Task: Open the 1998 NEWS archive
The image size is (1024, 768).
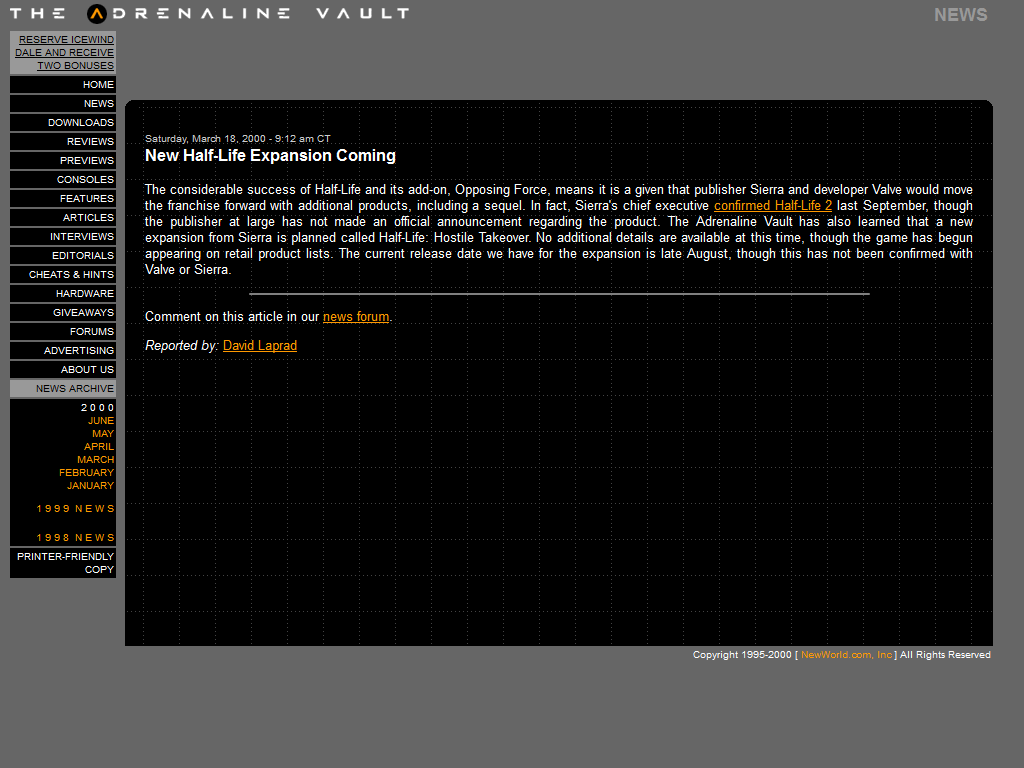Action: 75,537
